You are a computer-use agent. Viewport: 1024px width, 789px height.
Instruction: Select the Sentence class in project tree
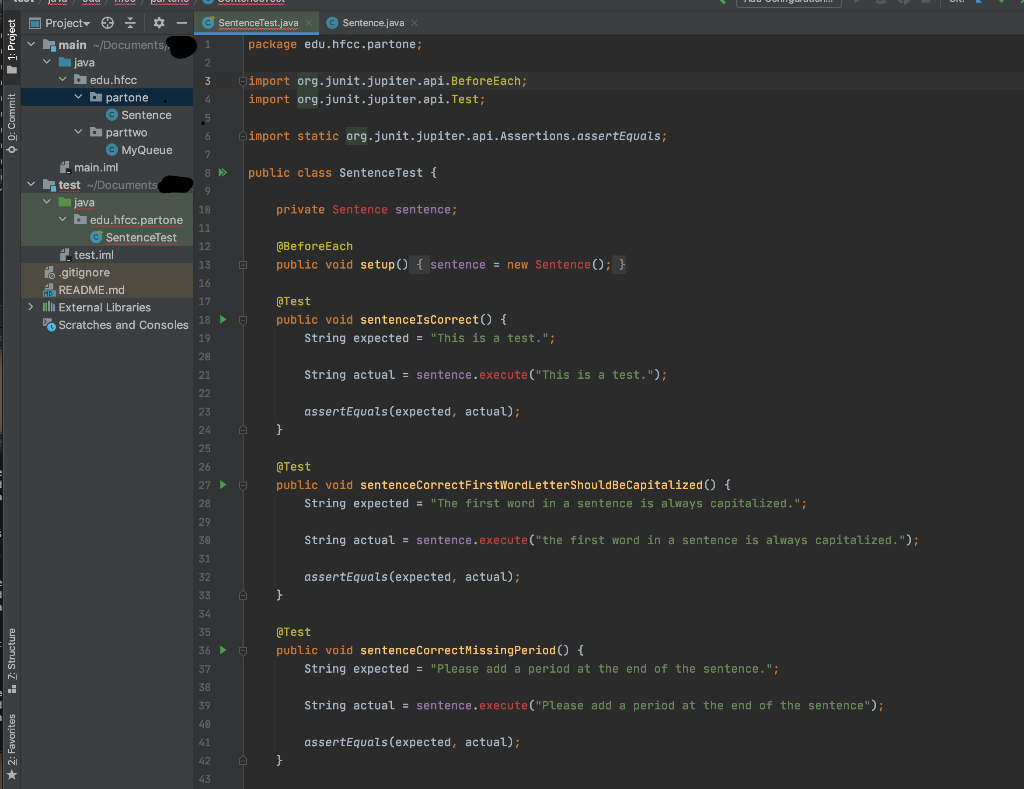tap(138, 115)
